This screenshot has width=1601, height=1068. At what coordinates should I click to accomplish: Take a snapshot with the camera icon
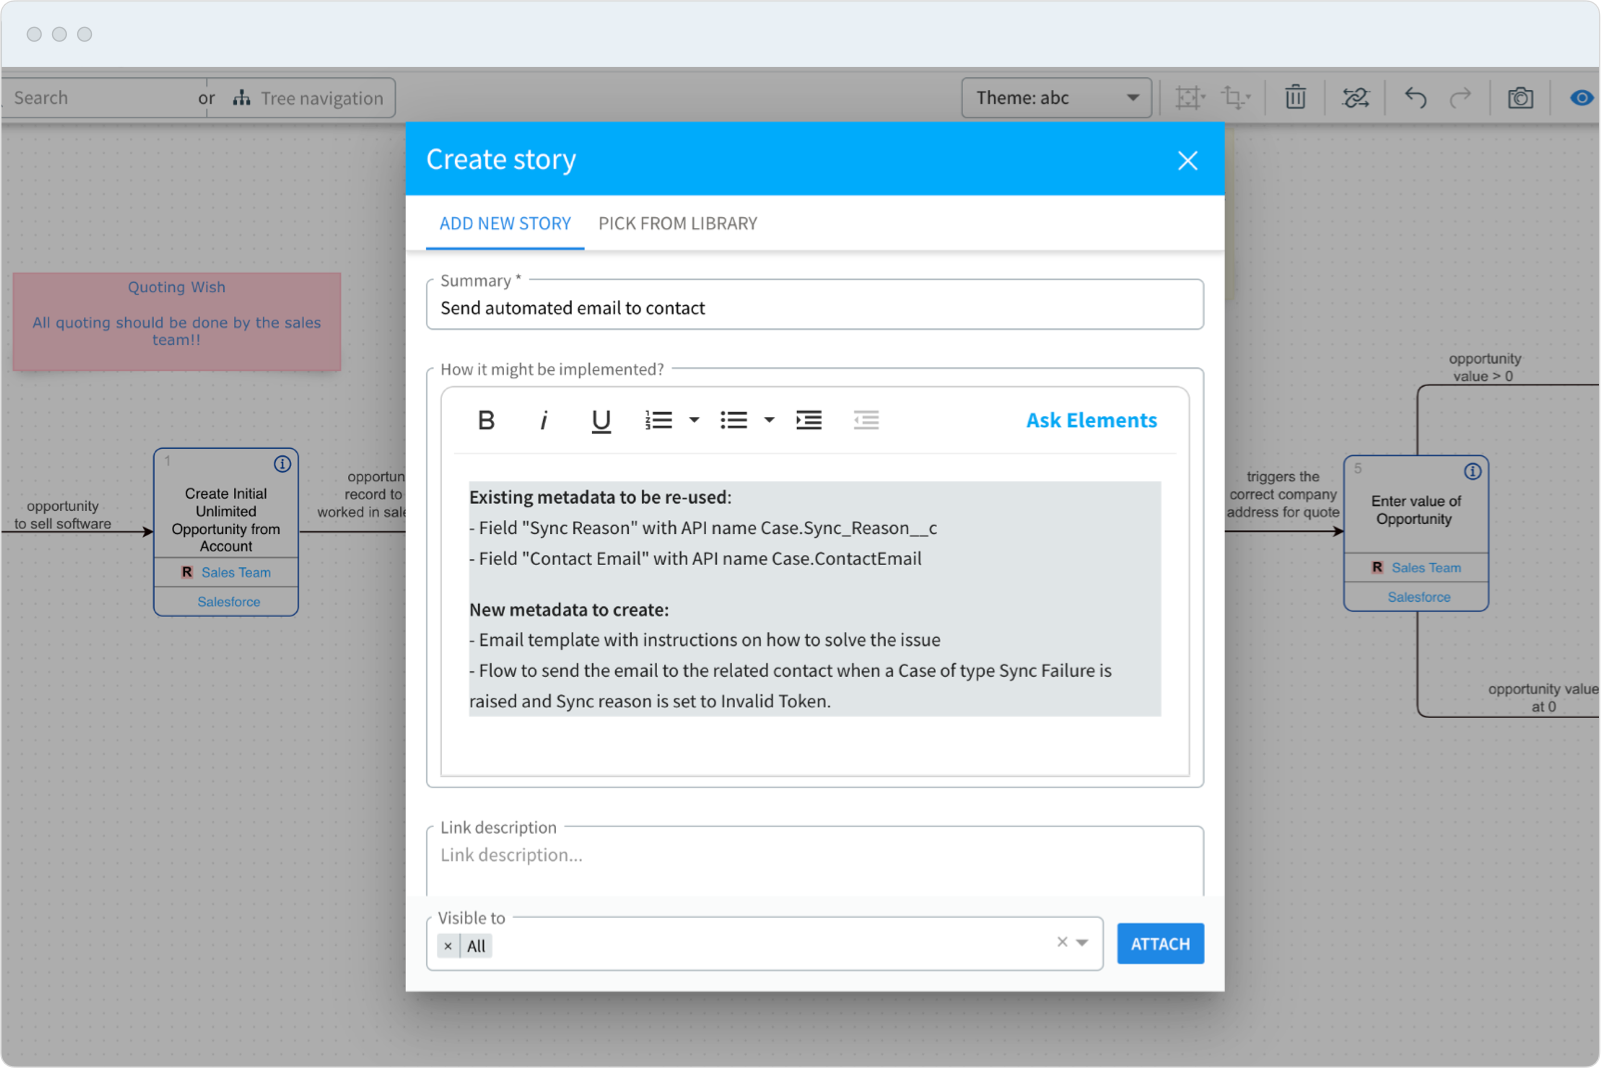point(1520,98)
